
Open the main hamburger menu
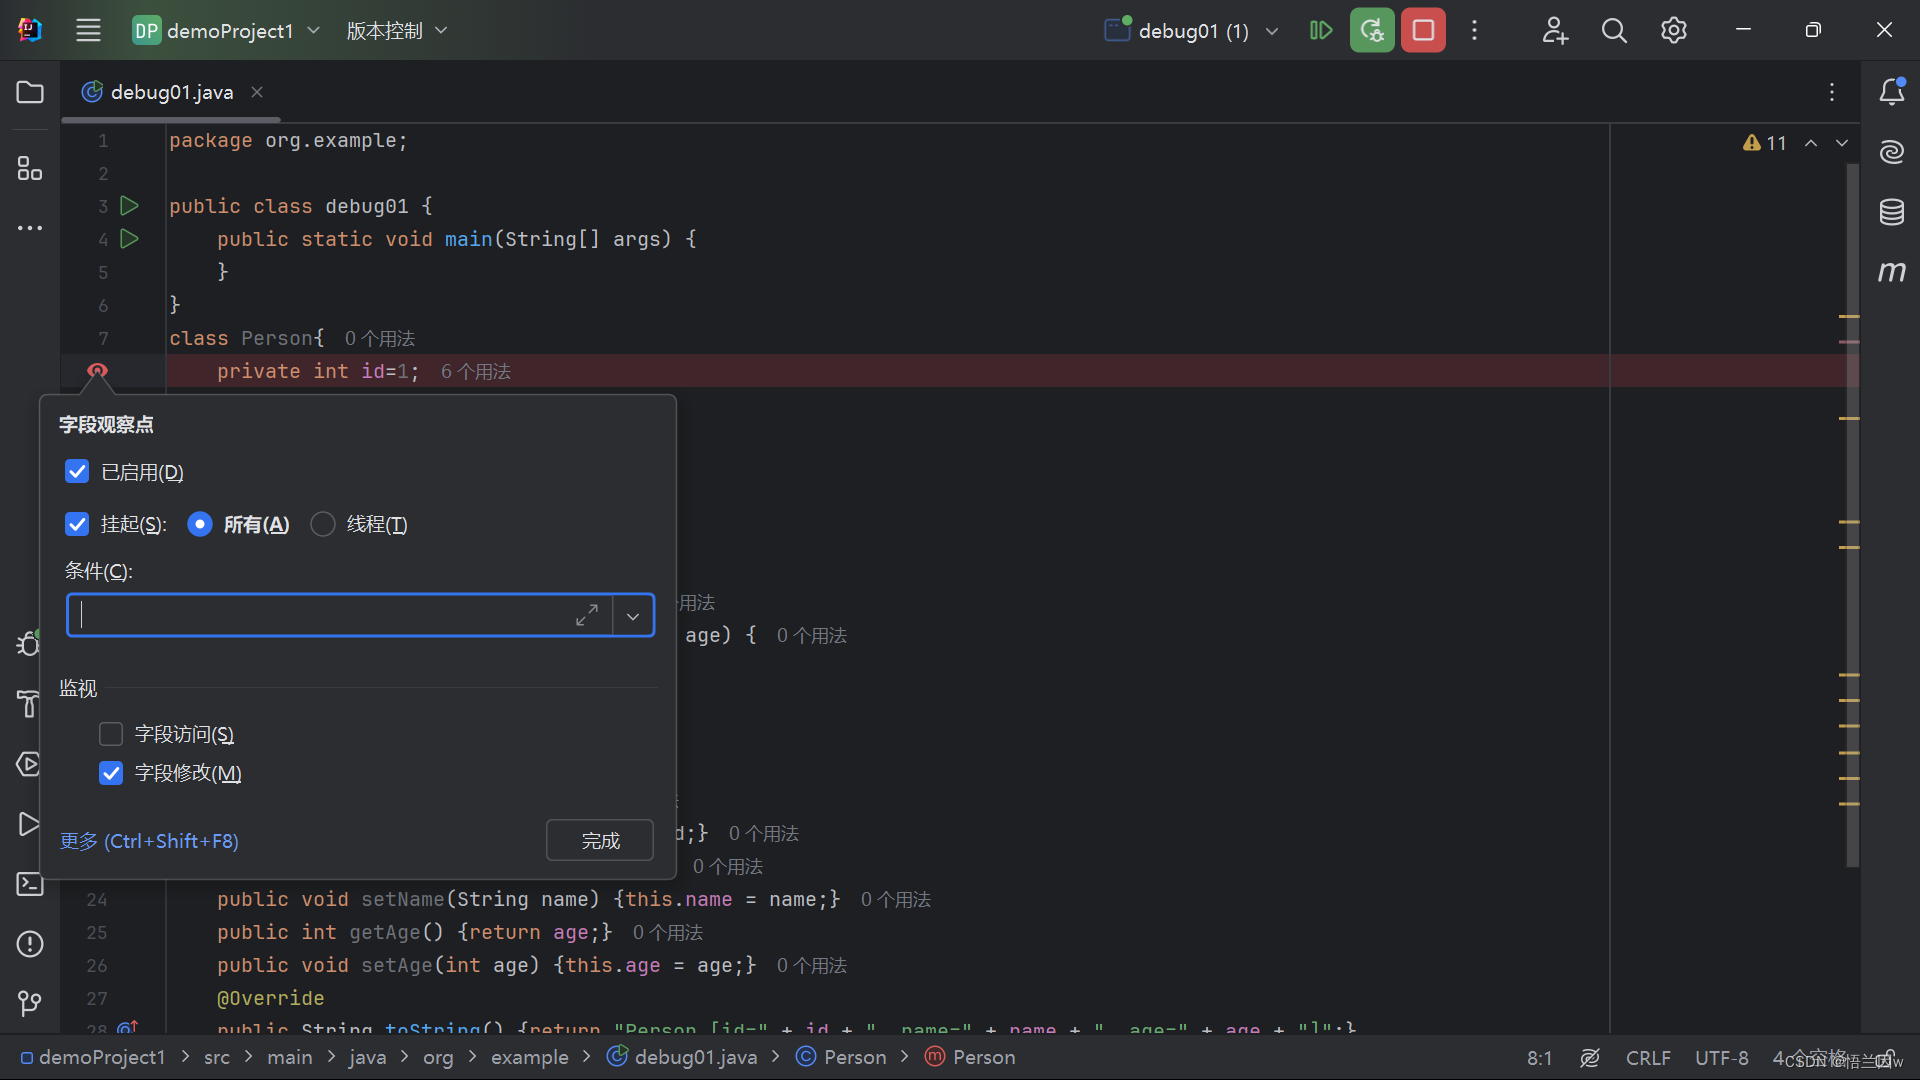[88, 30]
